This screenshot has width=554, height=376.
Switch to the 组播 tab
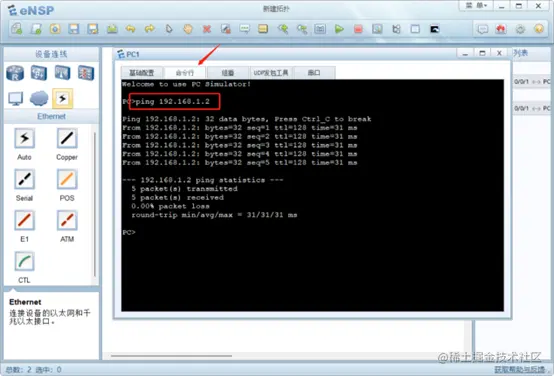tap(228, 73)
